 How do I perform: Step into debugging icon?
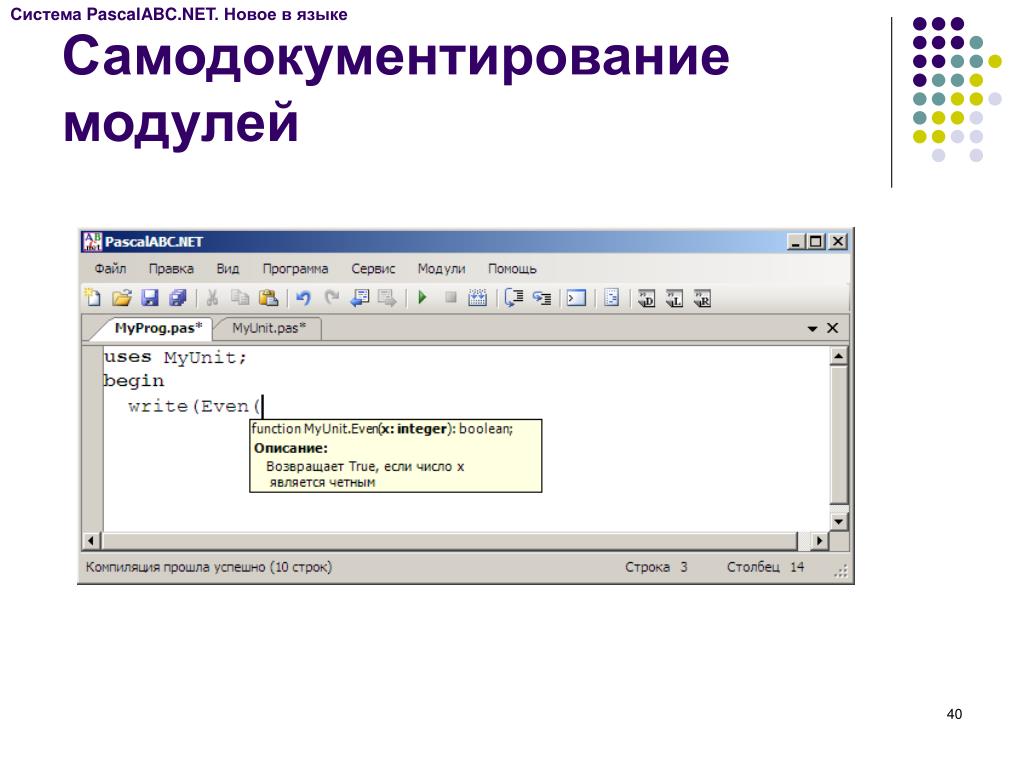pos(542,298)
